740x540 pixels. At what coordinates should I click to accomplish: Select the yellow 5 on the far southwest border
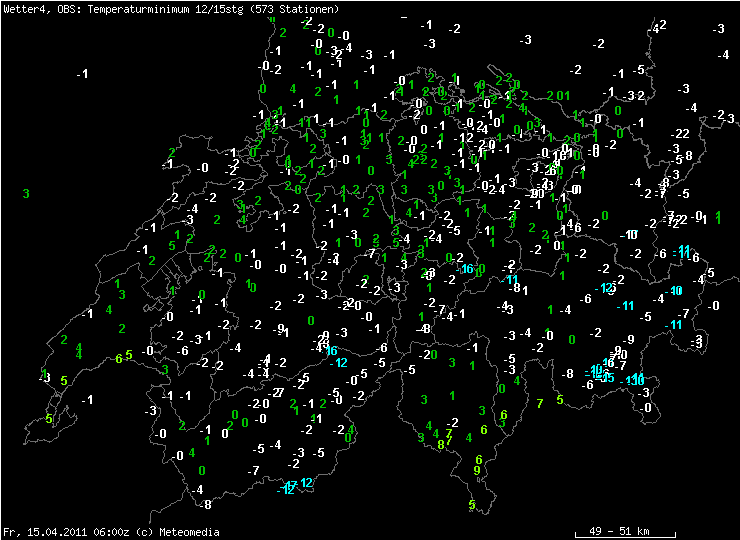(48, 419)
